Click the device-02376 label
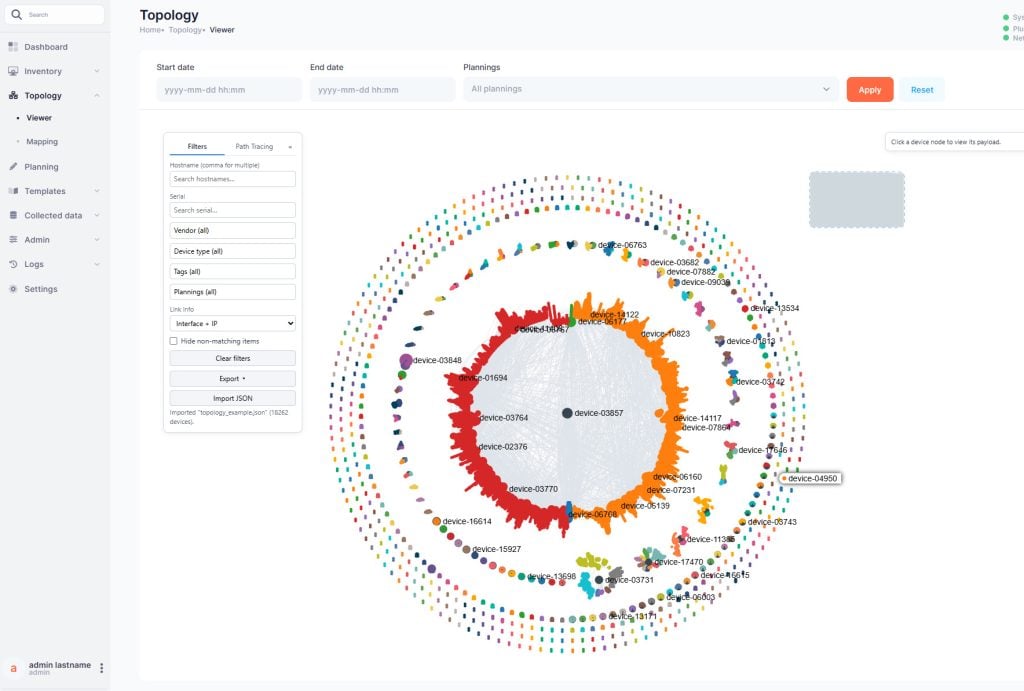This screenshot has height=691, width=1024. [x=503, y=447]
